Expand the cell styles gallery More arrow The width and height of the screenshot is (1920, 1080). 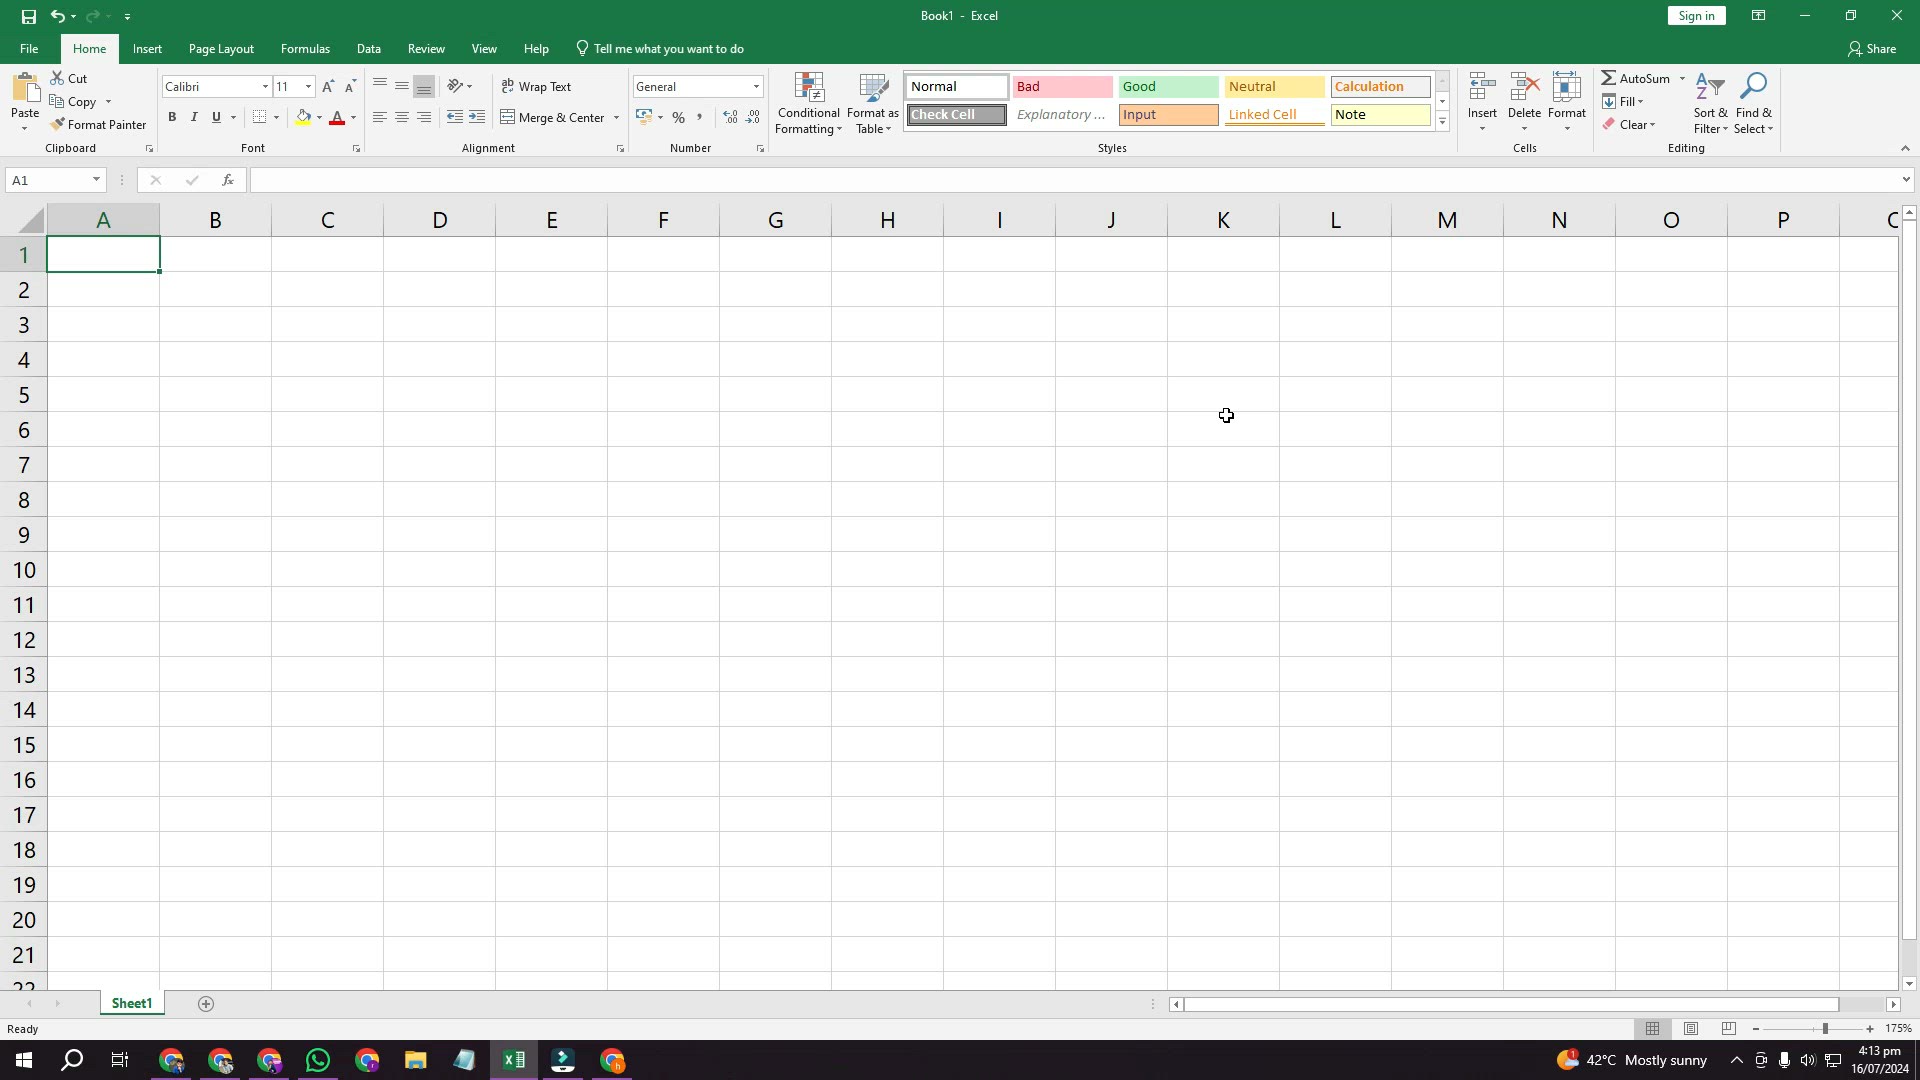coord(1442,122)
